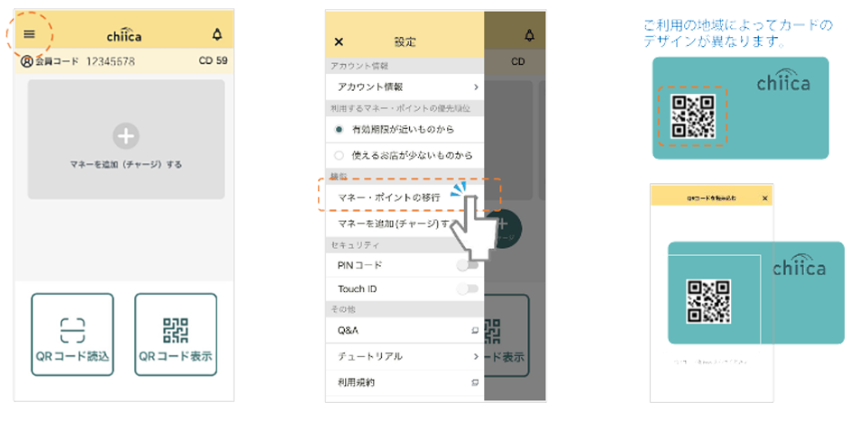Toggle the Touch ID switch
Screen dimensions: 860x426
pyautogui.click(x=468, y=289)
